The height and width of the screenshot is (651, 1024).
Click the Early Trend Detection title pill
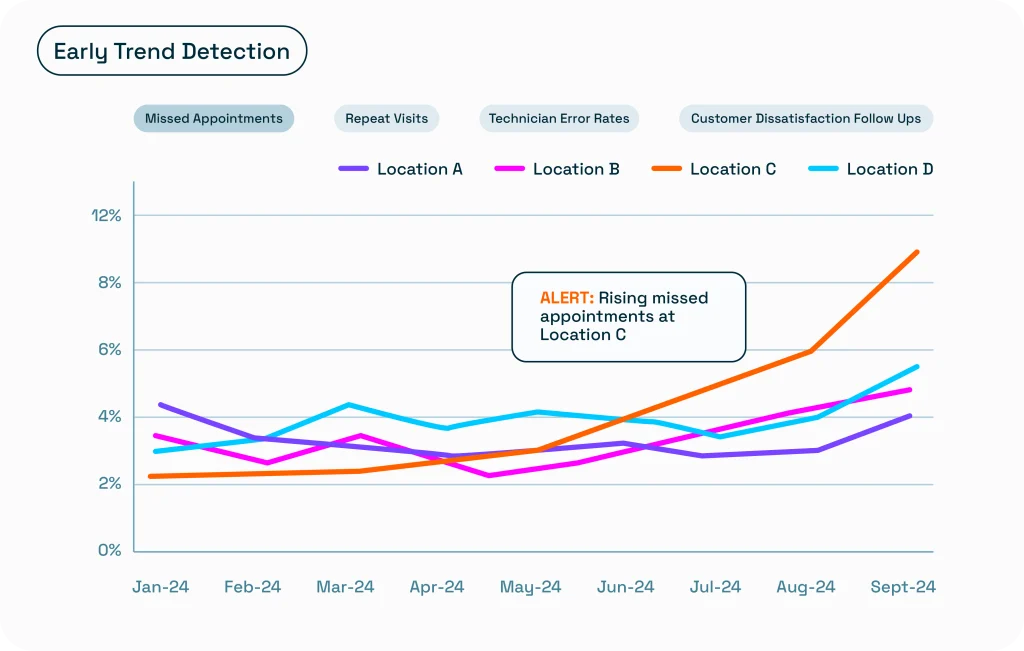[x=172, y=51]
